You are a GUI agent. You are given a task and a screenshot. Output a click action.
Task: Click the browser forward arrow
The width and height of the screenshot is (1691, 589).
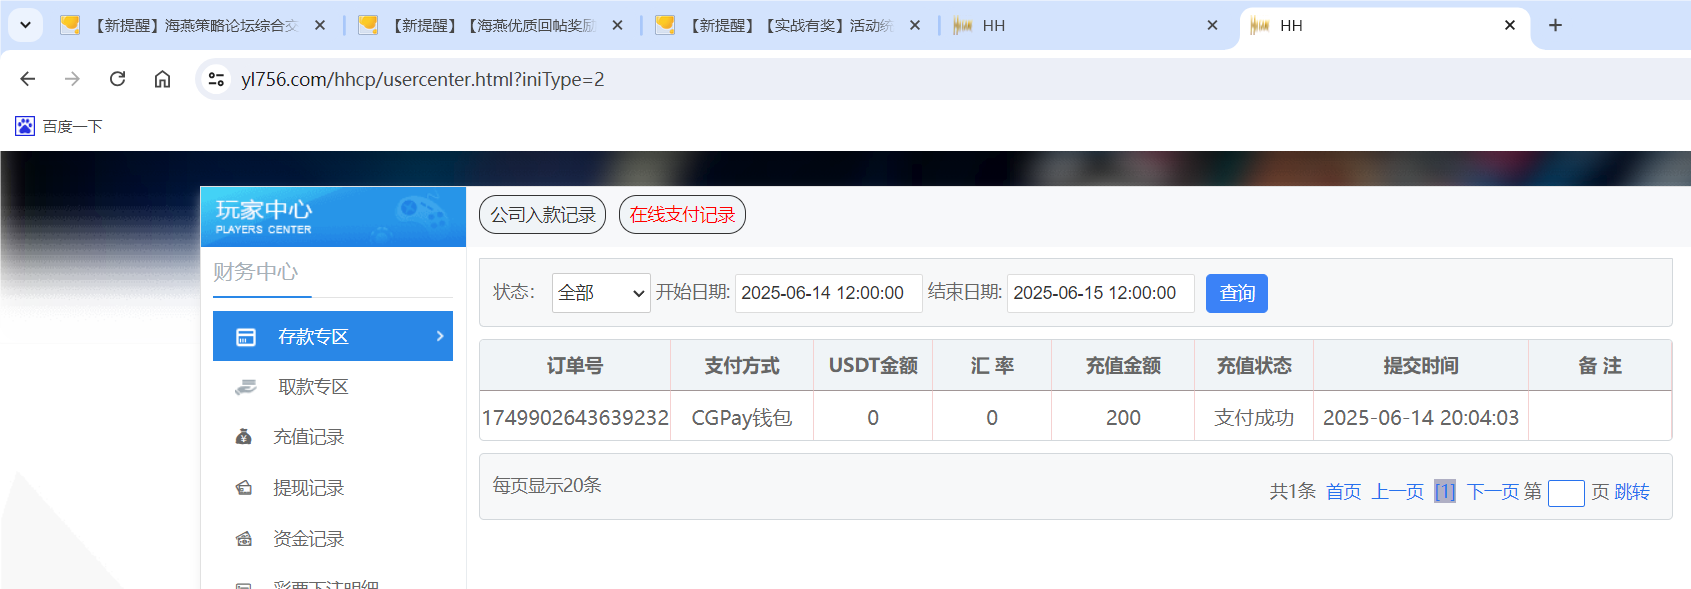[72, 79]
